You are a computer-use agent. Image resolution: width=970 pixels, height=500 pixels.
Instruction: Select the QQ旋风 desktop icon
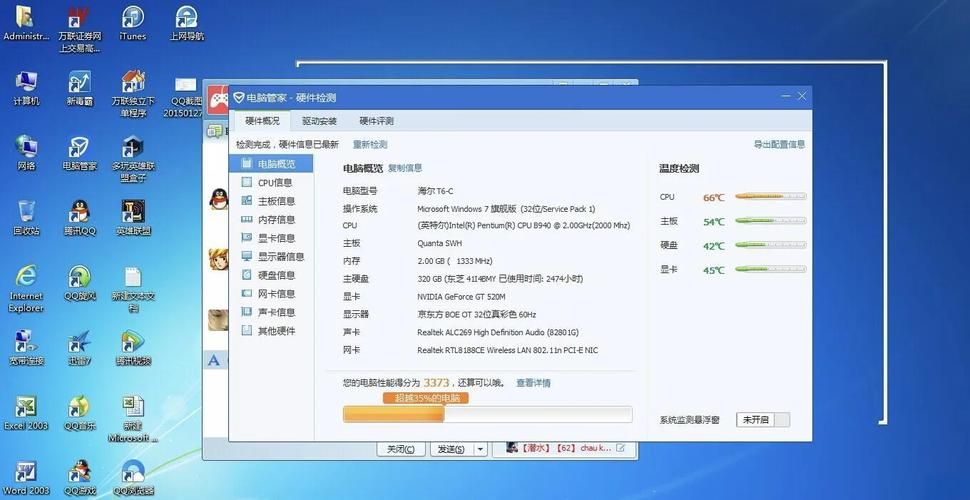pos(79,283)
